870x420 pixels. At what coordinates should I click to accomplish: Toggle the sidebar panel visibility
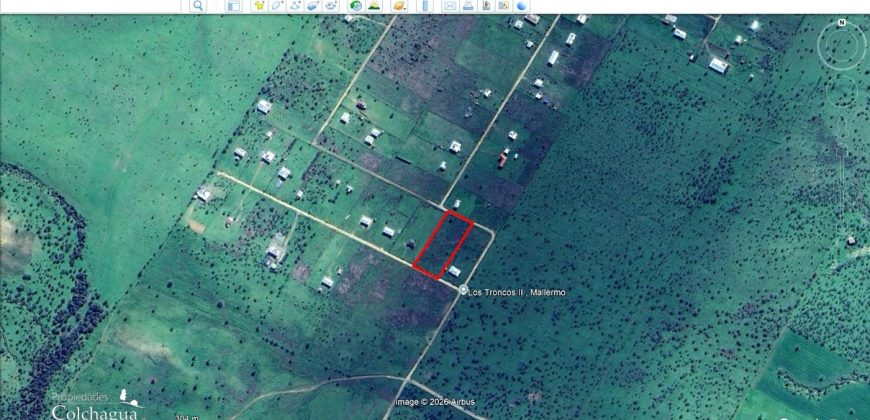234,6
